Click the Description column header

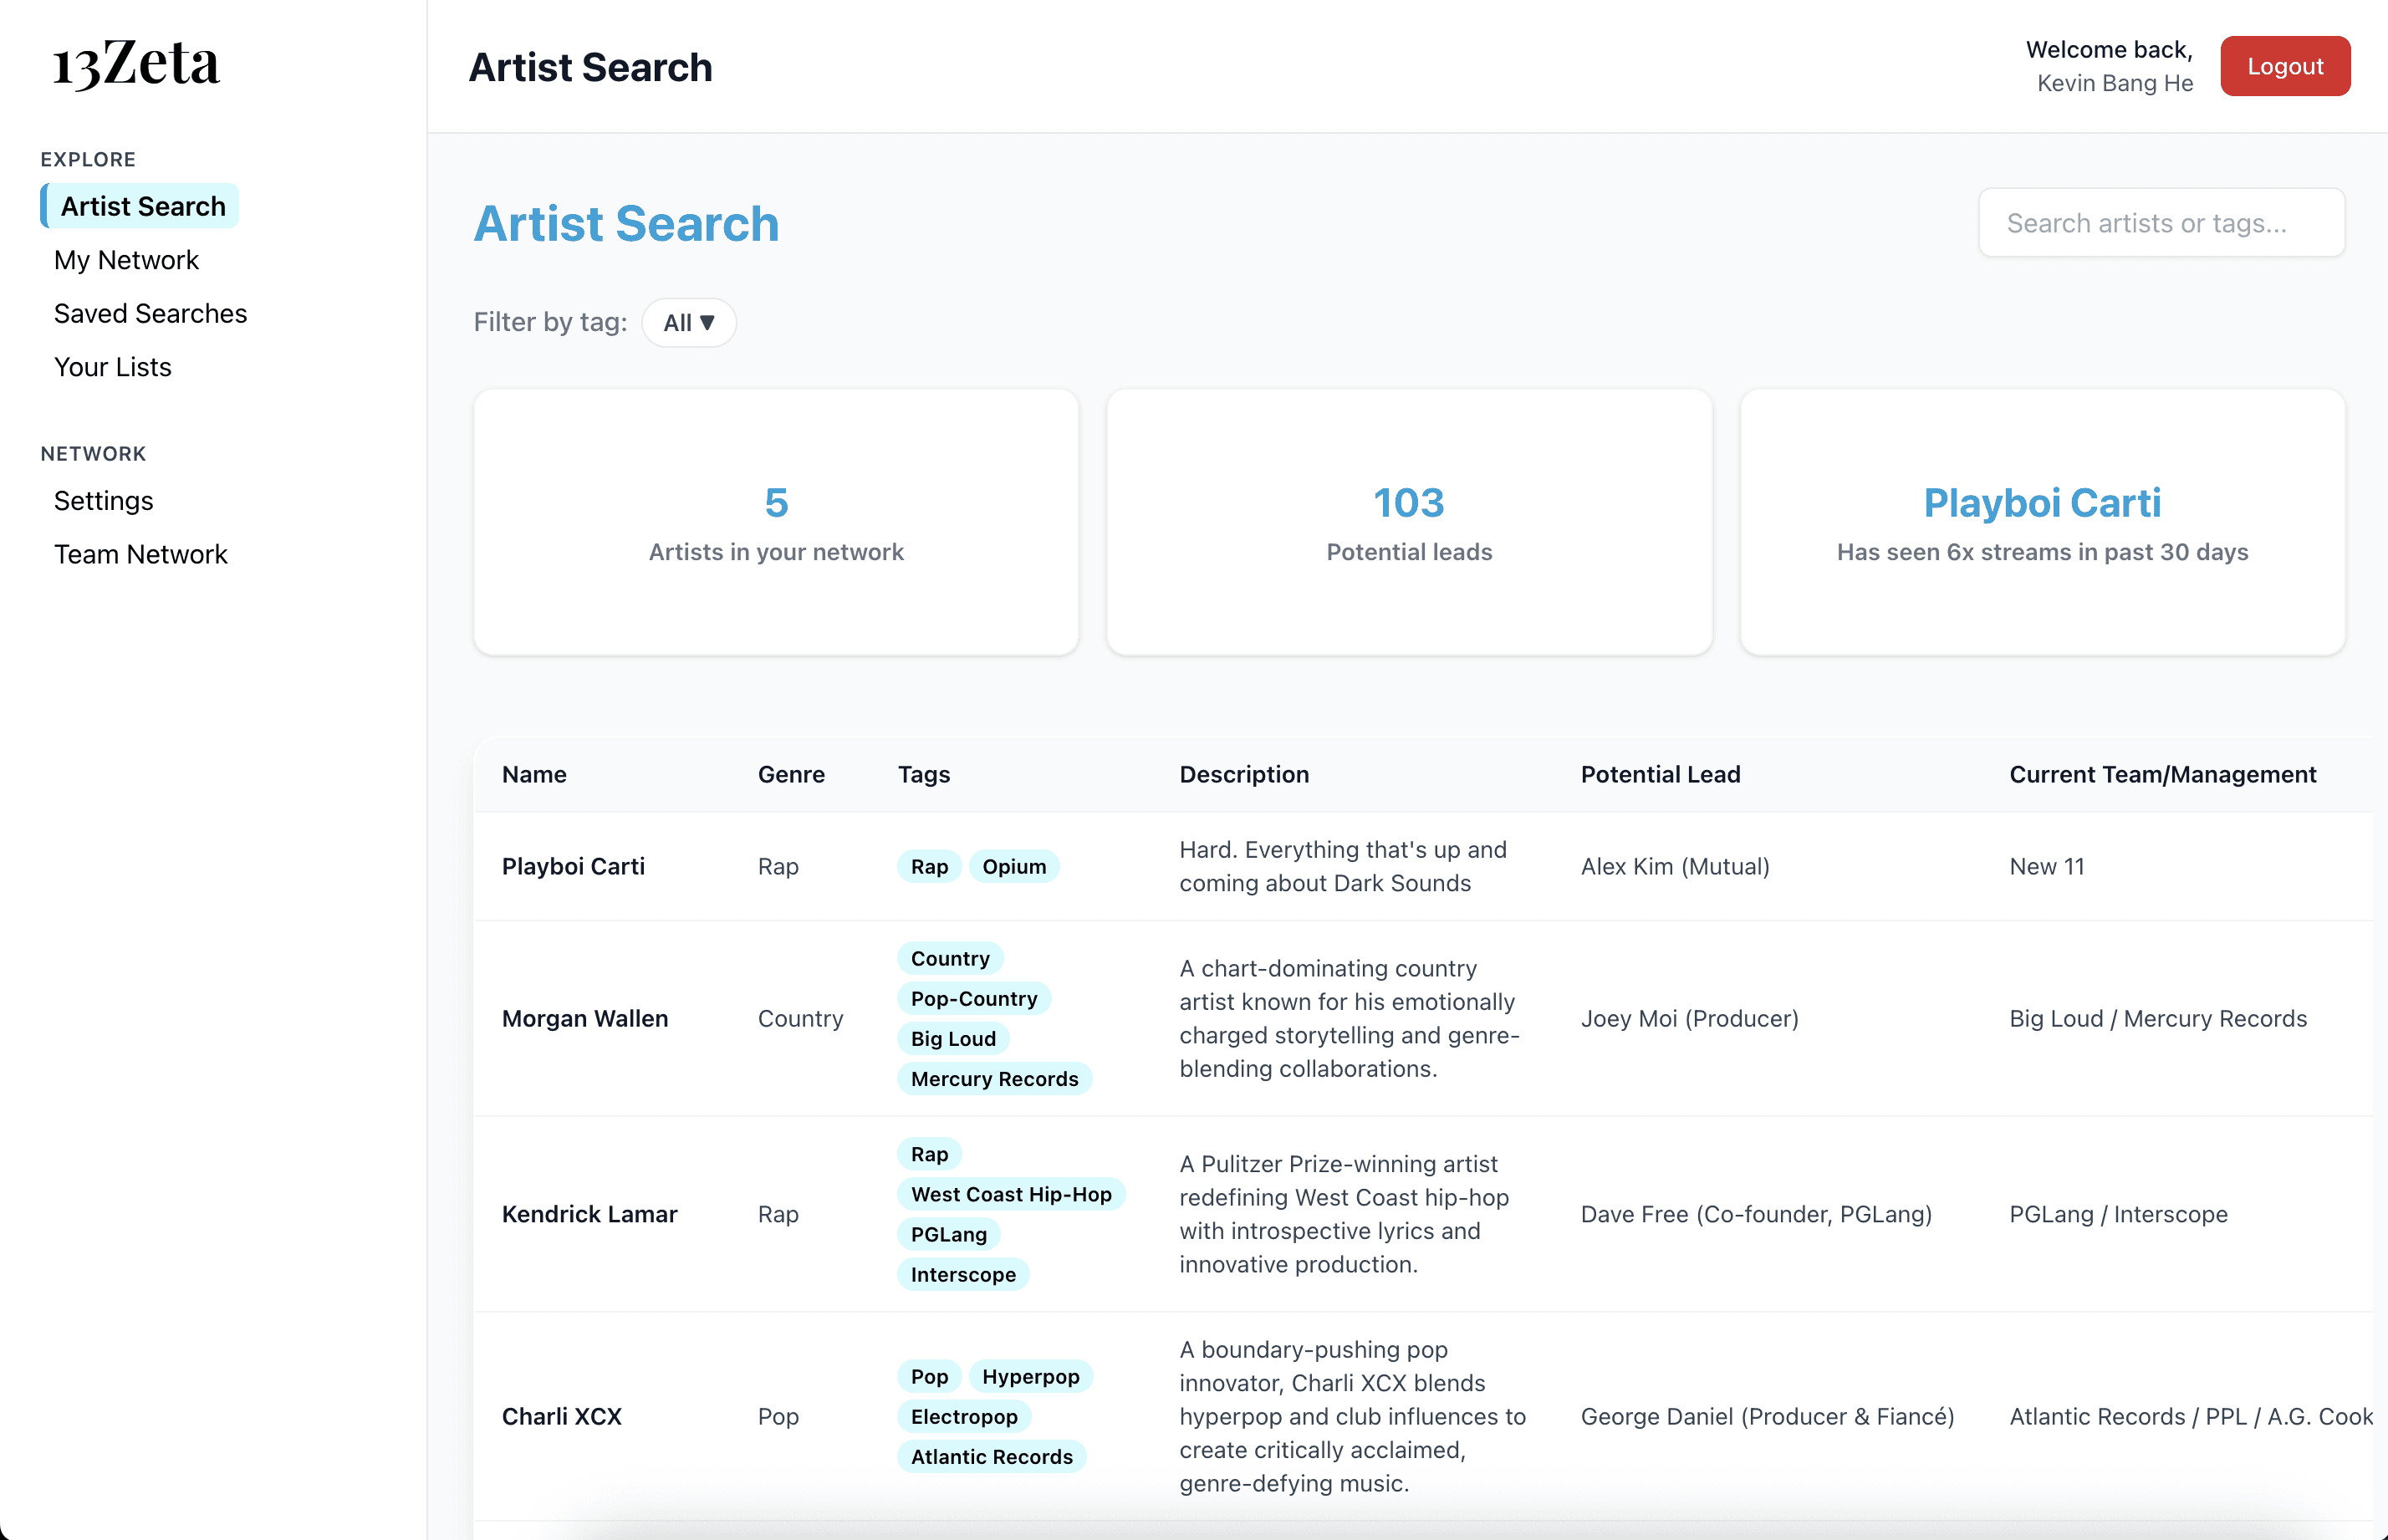[x=1244, y=774]
